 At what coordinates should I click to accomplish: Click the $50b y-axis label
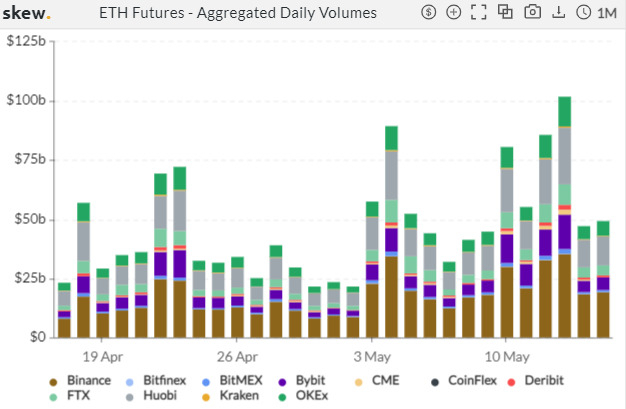(30, 219)
